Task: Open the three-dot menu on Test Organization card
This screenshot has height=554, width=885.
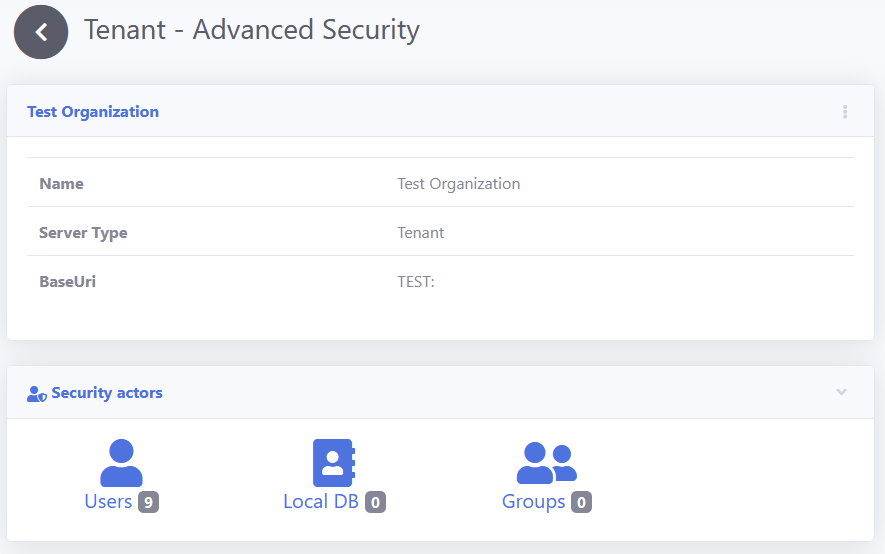Action: click(x=845, y=112)
